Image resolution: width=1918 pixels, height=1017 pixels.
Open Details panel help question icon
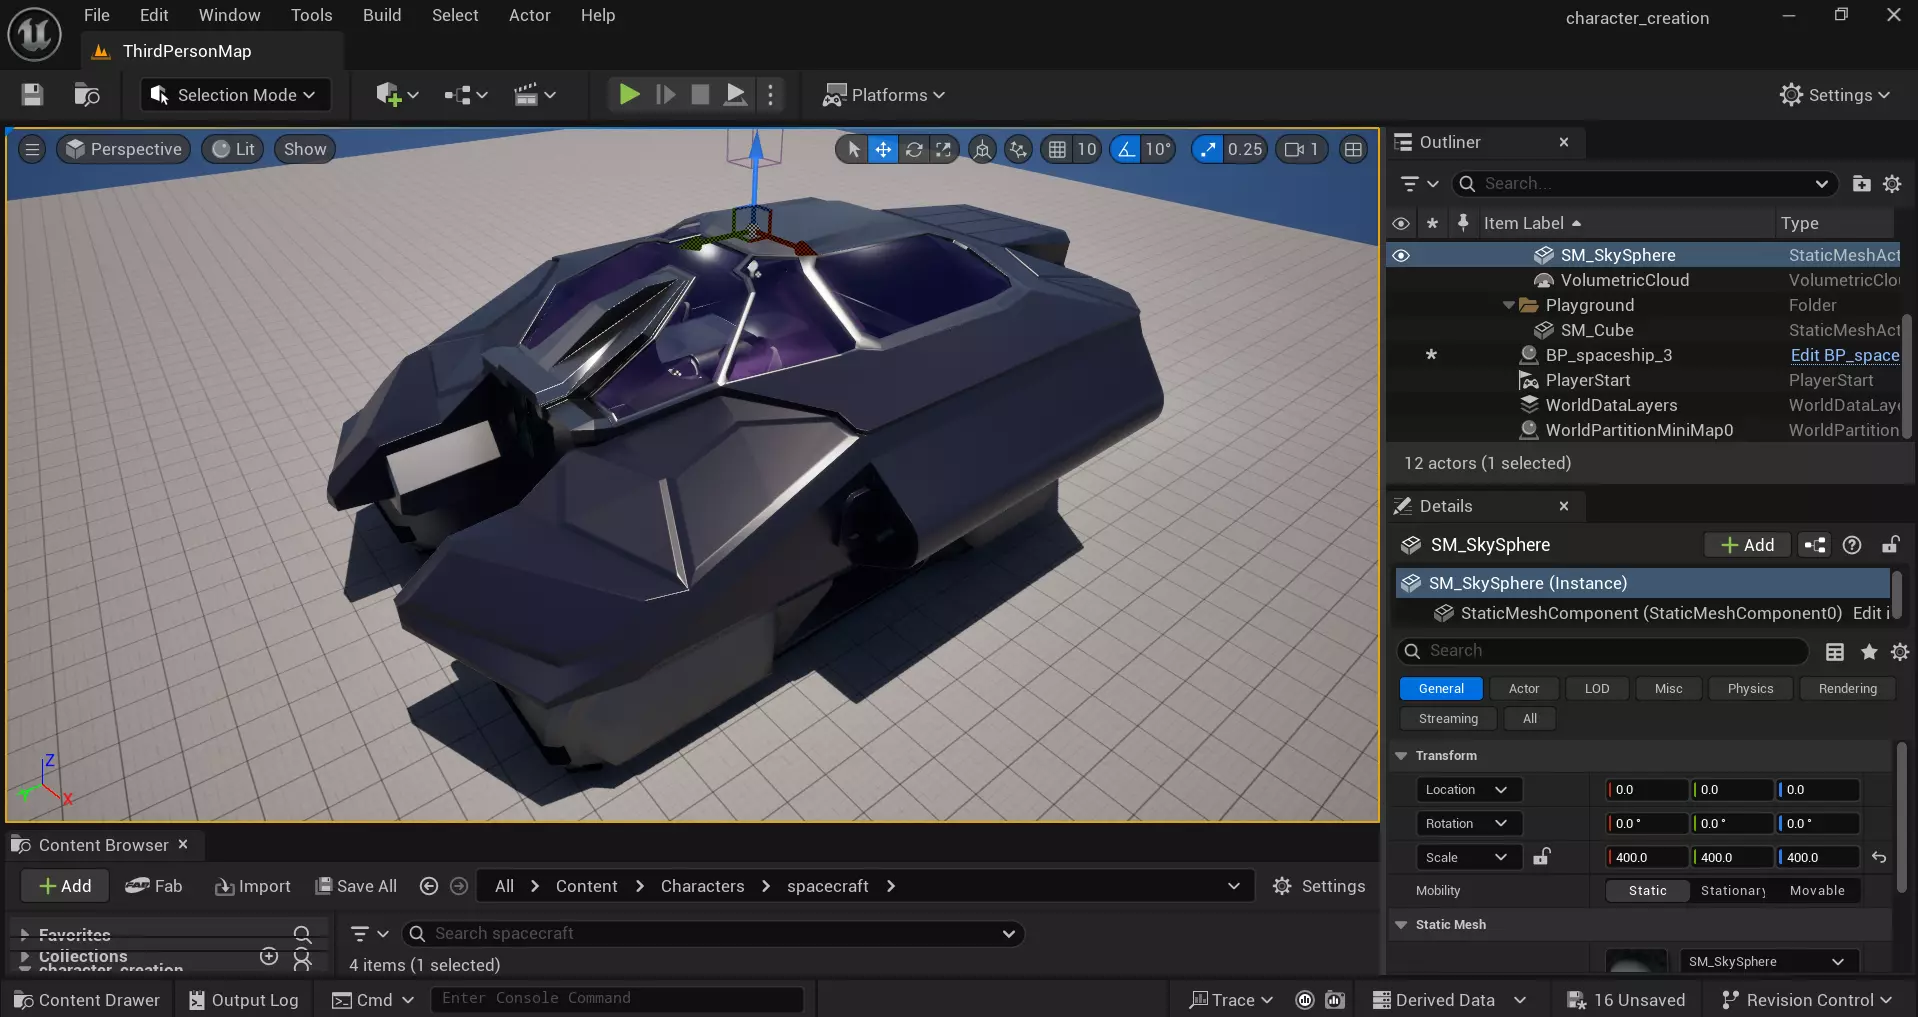point(1852,545)
